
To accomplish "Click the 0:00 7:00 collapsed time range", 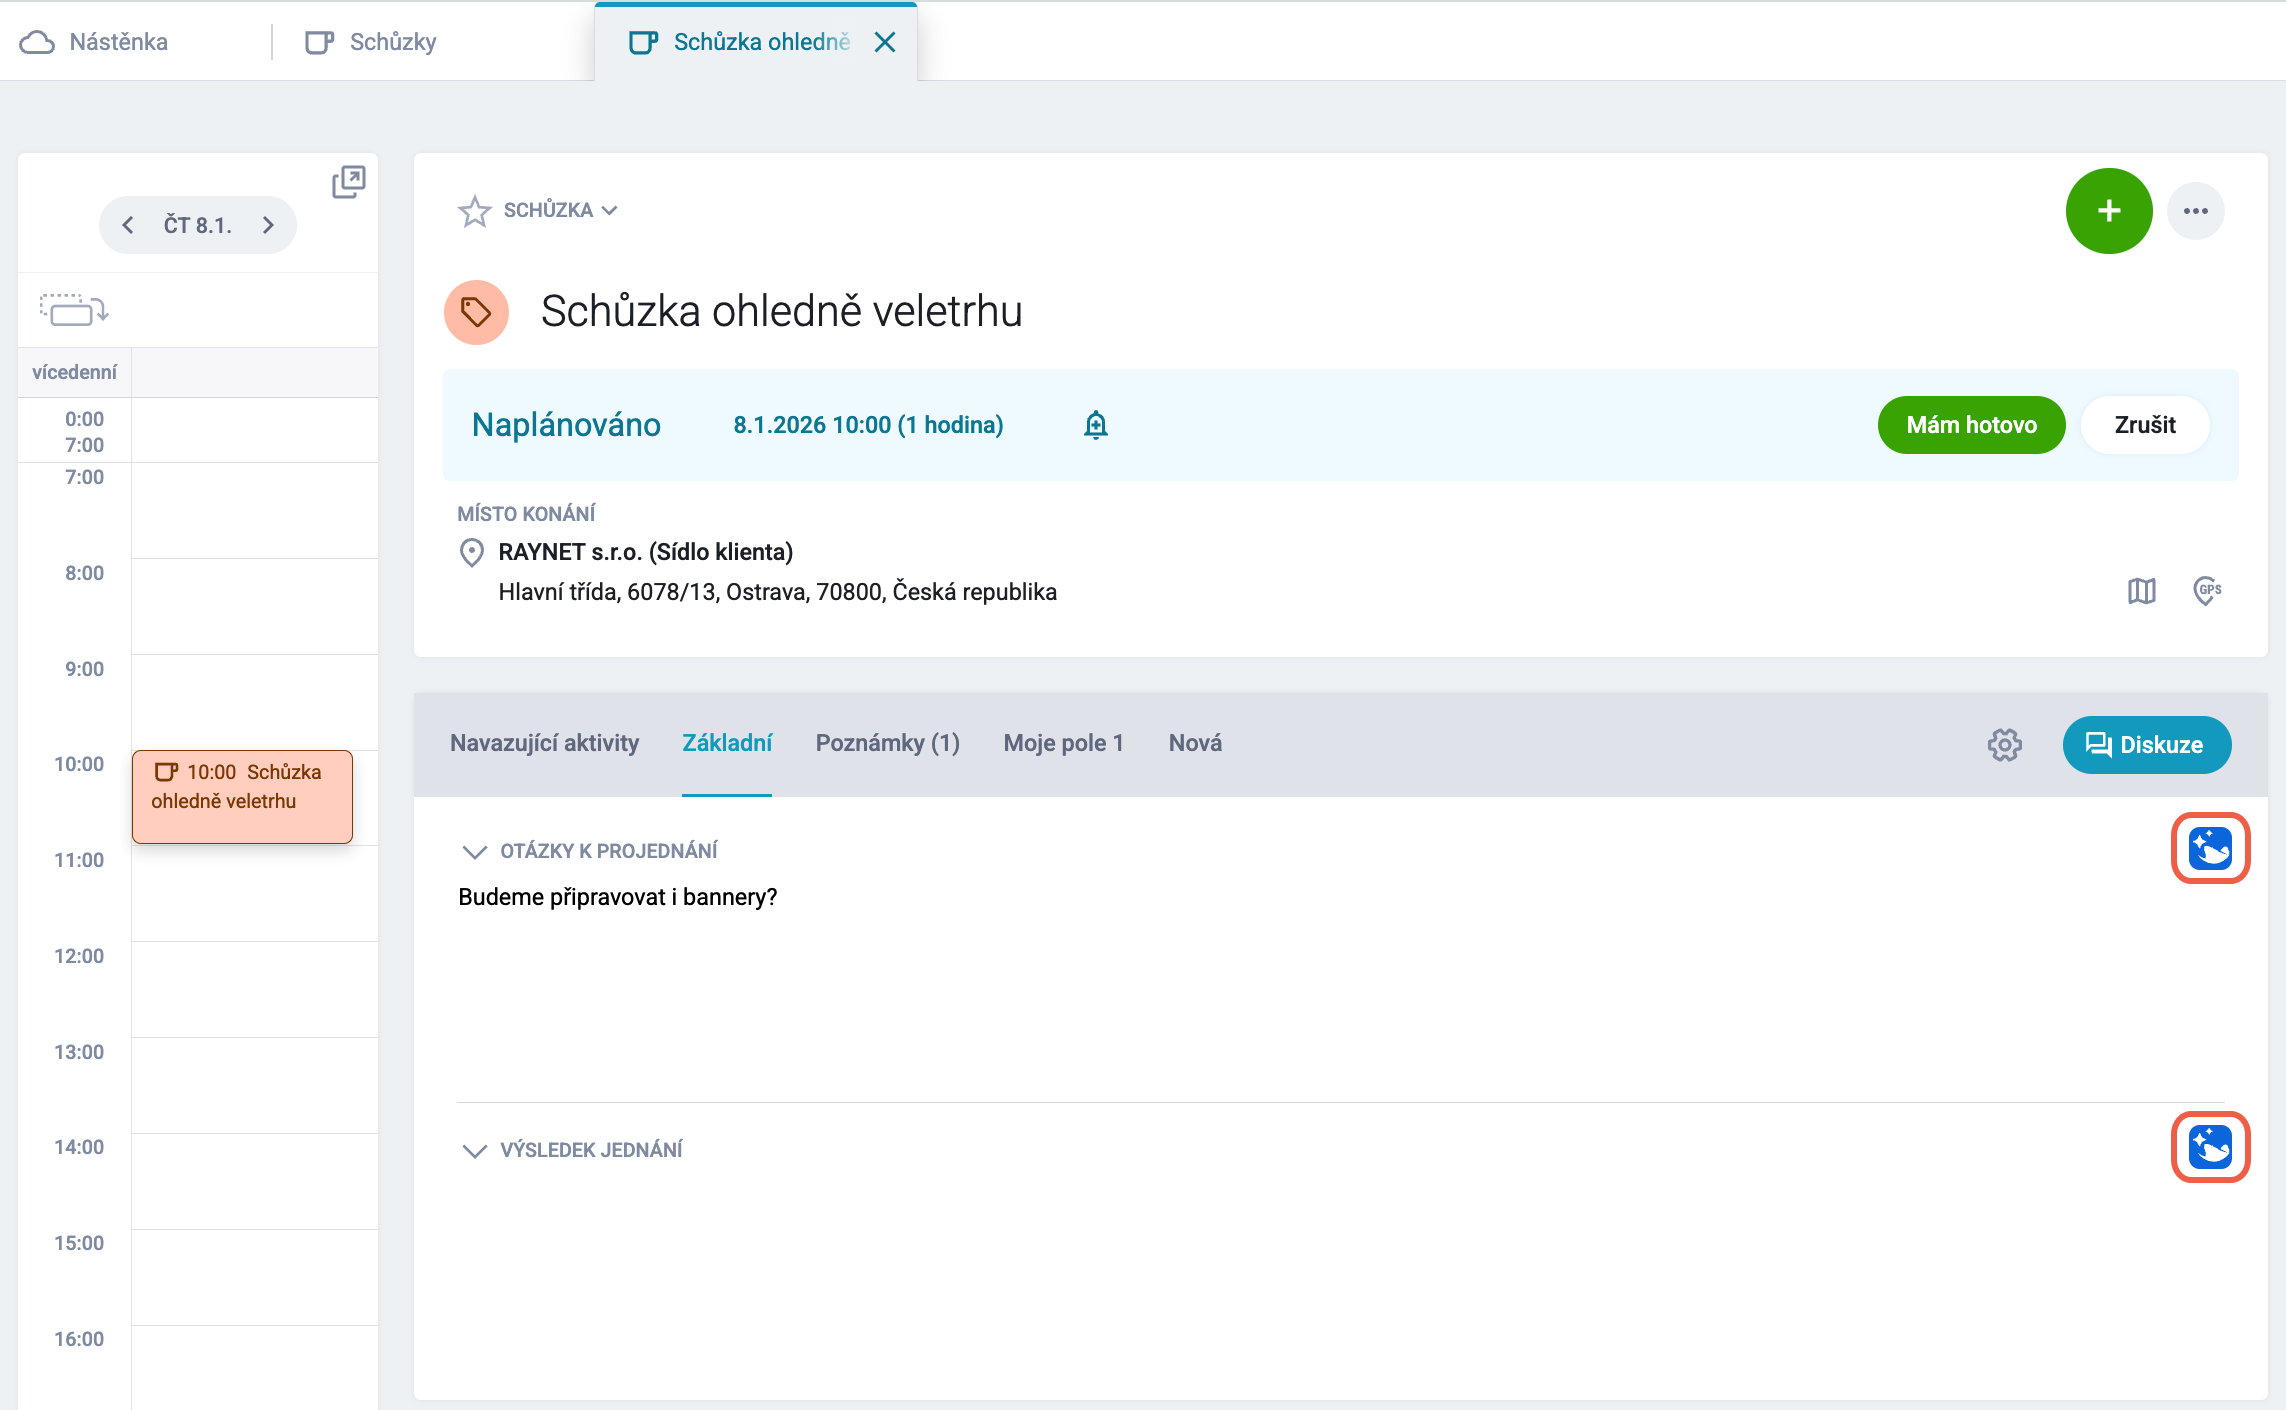I will click(x=84, y=431).
